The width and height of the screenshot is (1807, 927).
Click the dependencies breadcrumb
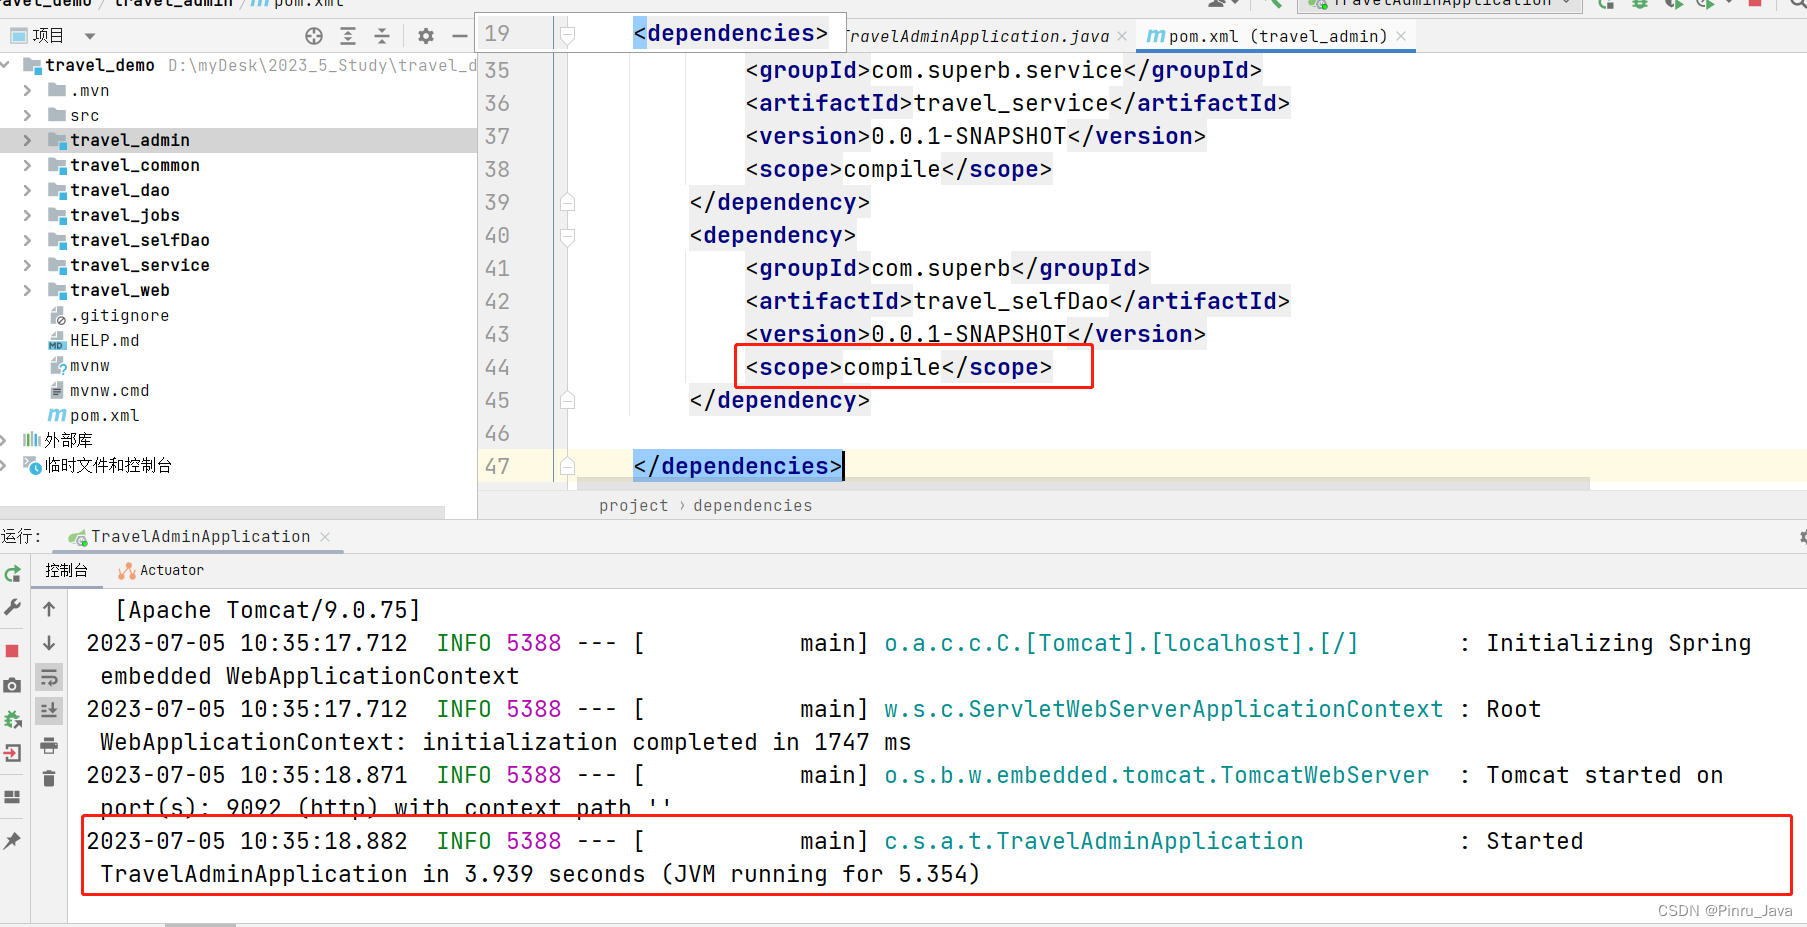[x=752, y=505]
